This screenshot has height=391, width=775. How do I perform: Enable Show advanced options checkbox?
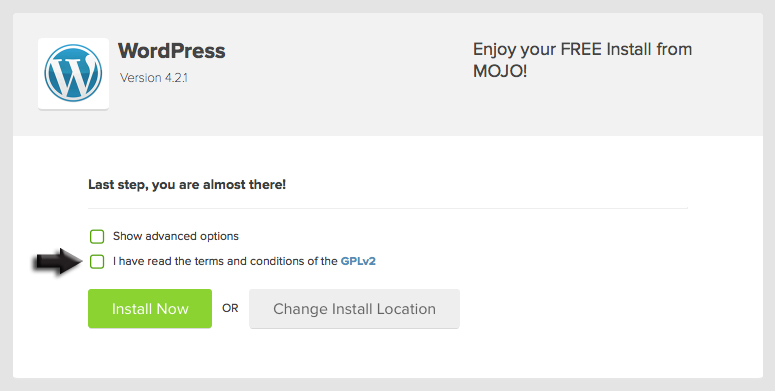click(97, 237)
